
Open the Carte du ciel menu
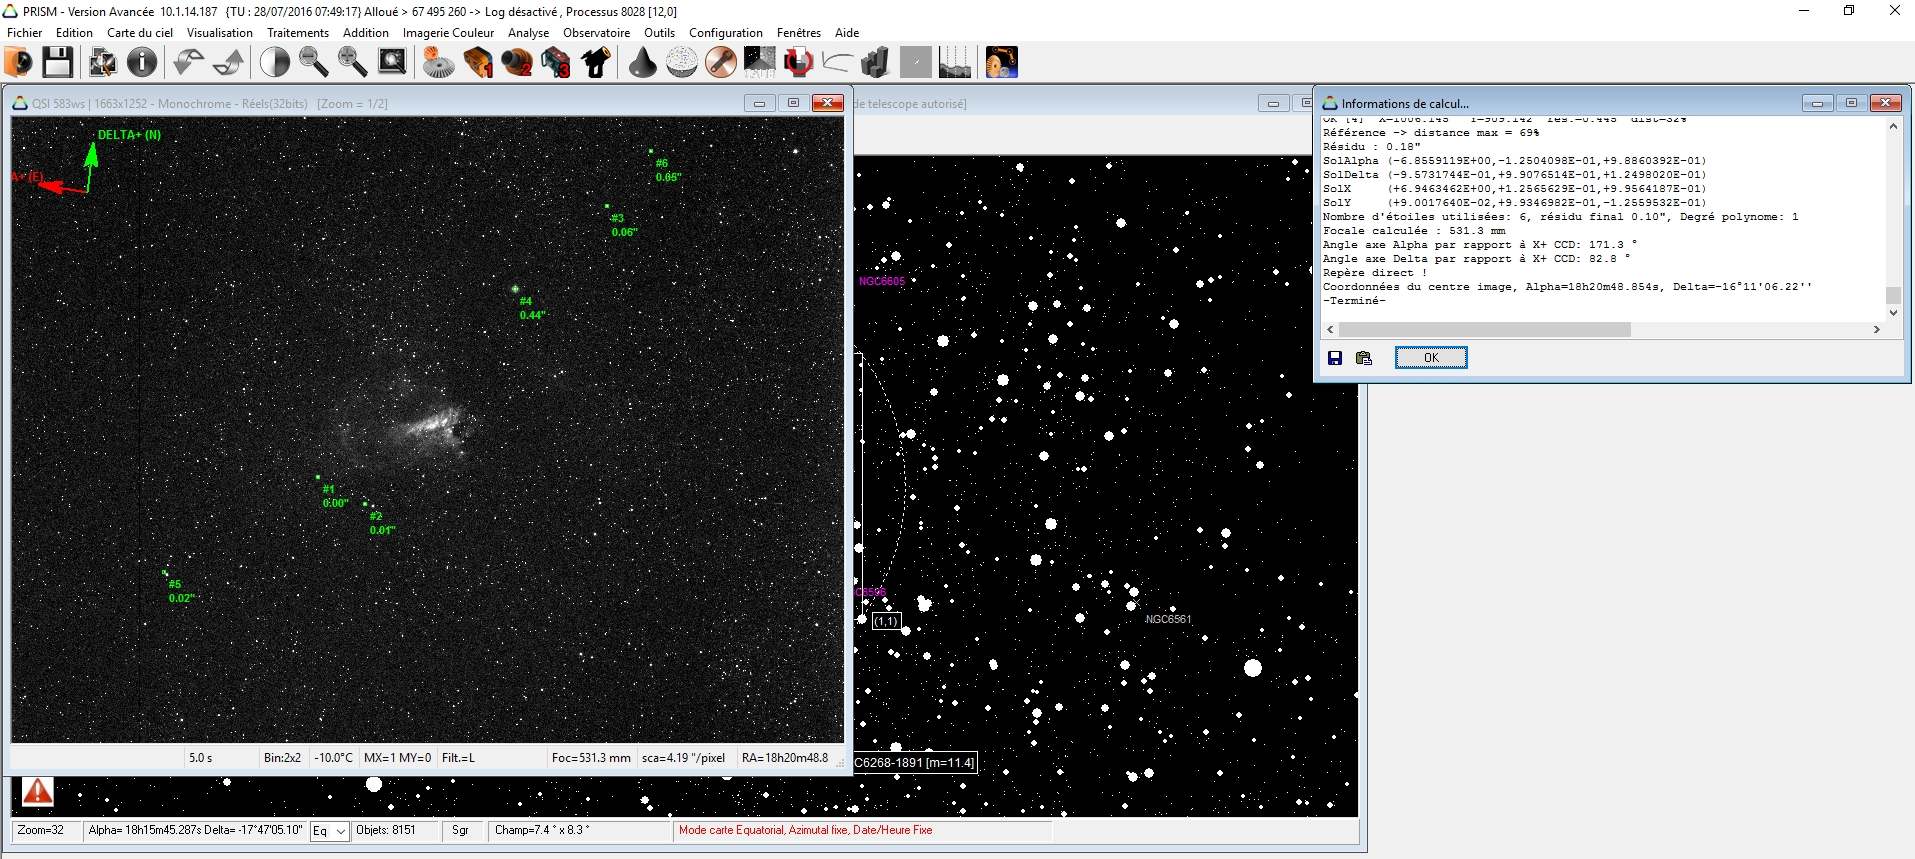140,32
